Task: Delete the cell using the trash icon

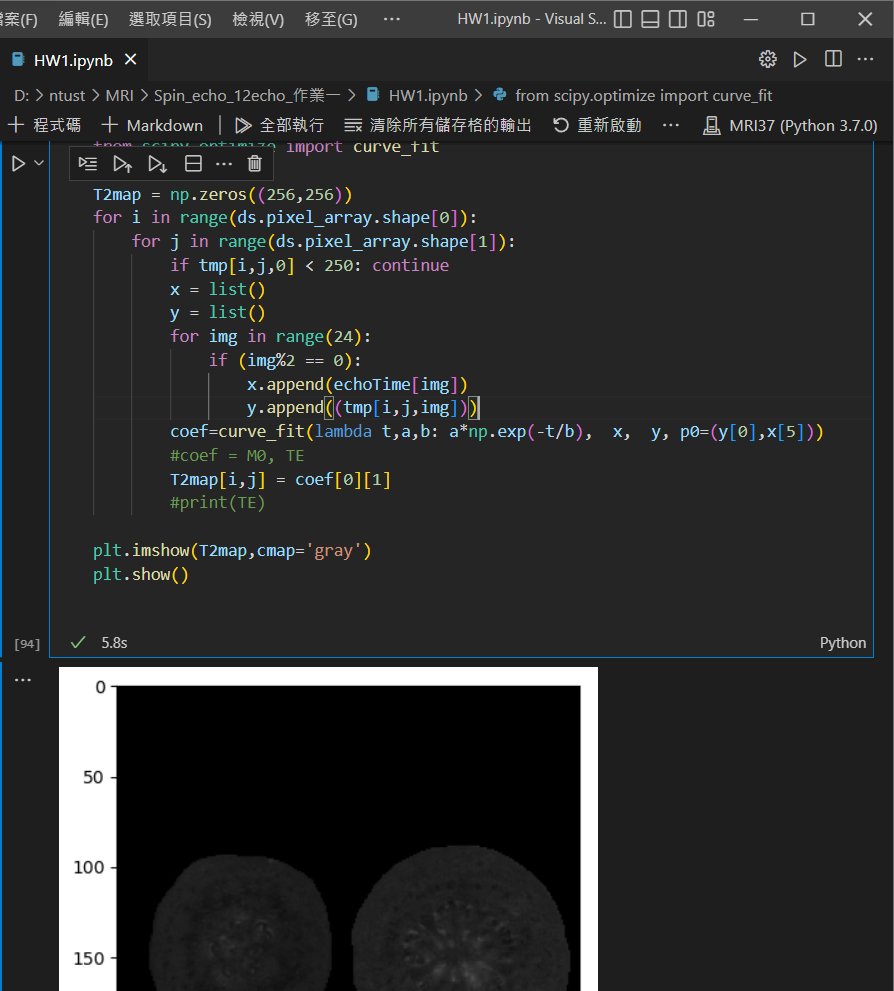Action: (x=254, y=163)
